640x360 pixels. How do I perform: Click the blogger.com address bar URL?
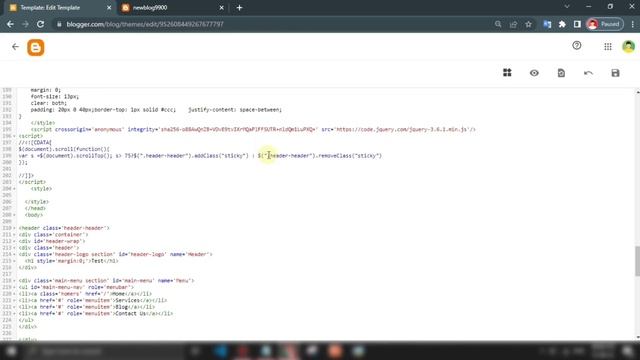(x=145, y=24)
